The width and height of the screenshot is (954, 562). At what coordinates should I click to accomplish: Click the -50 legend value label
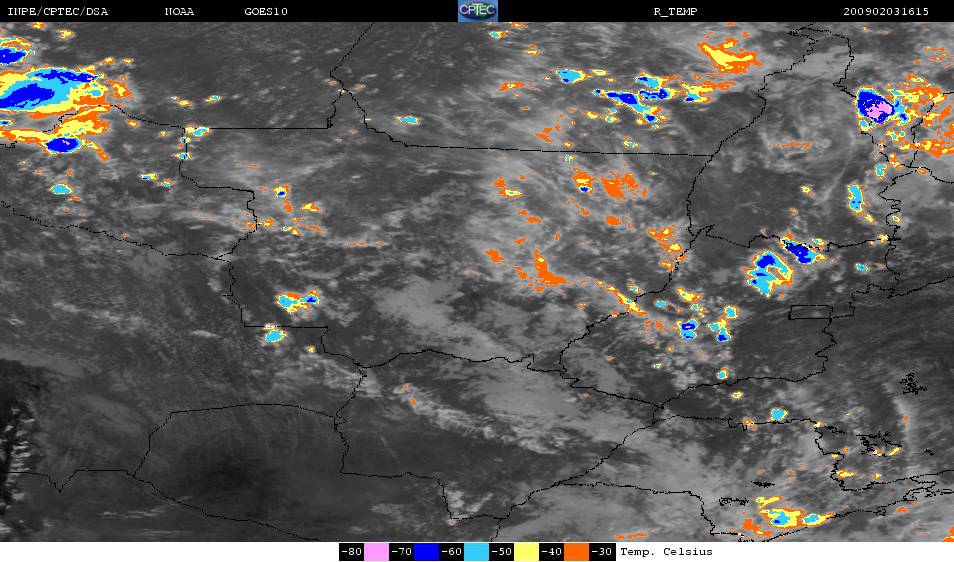pos(501,552)
